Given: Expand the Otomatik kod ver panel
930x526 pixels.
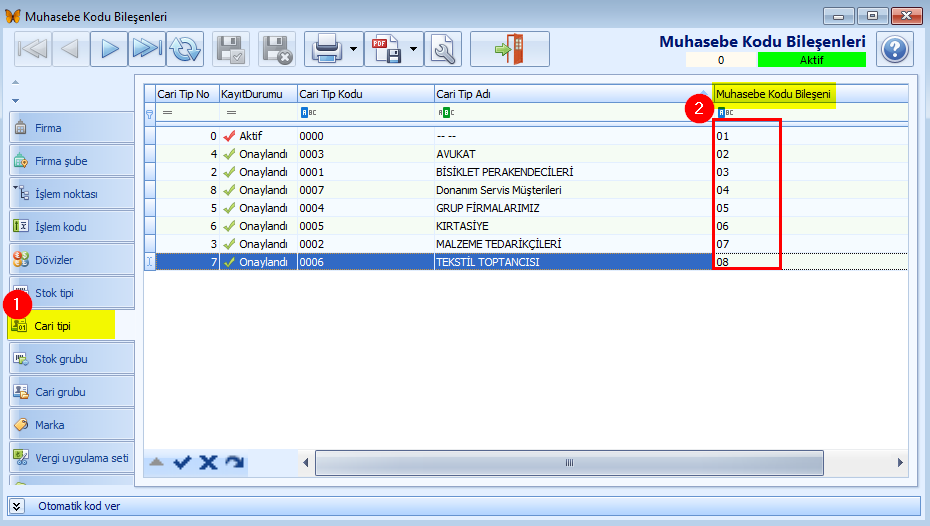Looking at the screenshot, I should pos(17,506).
